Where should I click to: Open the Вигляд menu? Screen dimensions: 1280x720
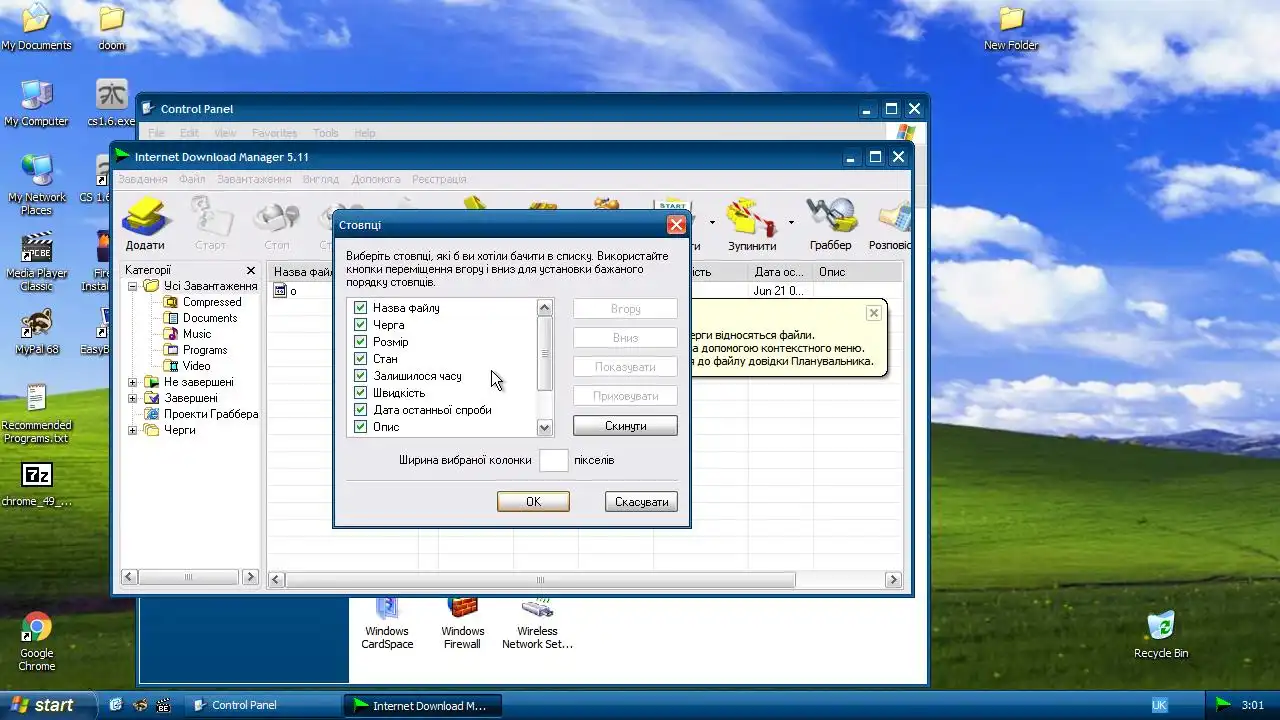click(320, 179)
